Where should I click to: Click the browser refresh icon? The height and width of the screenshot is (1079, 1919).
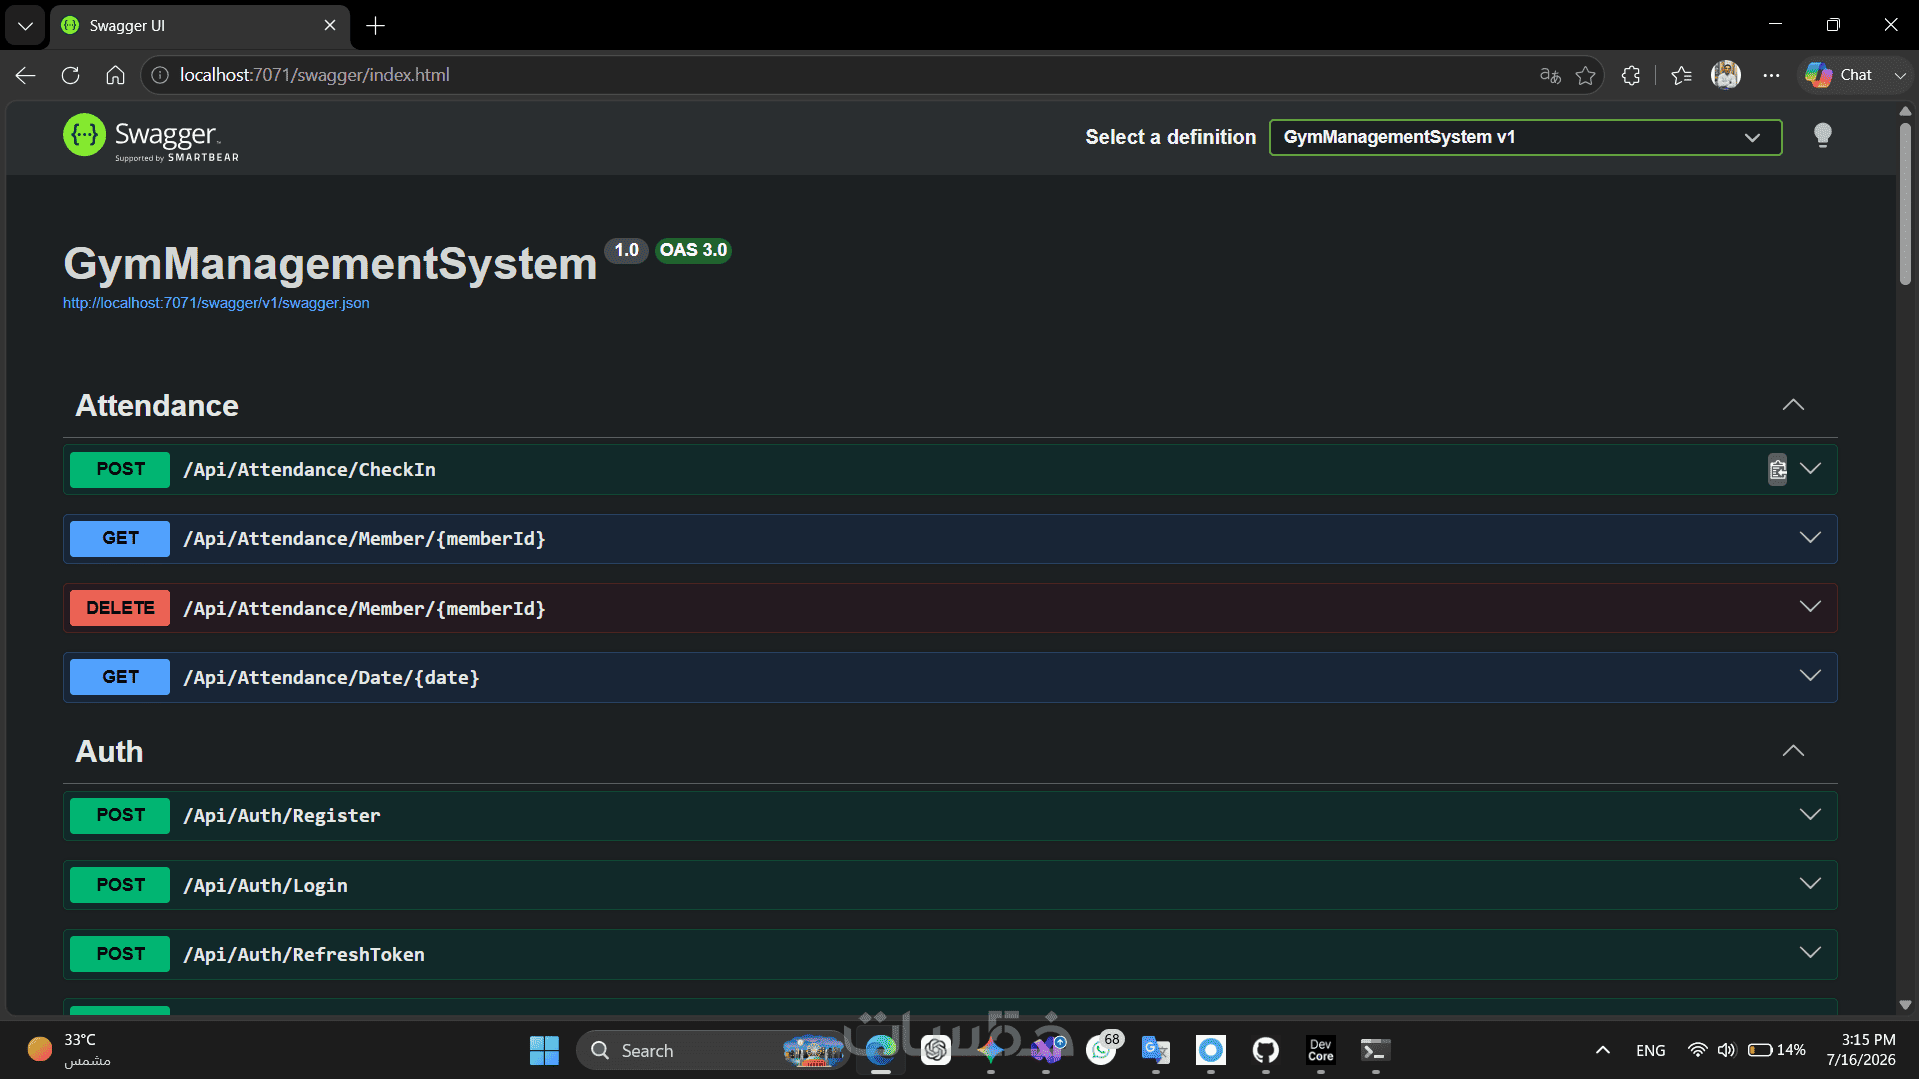point(70,75)
